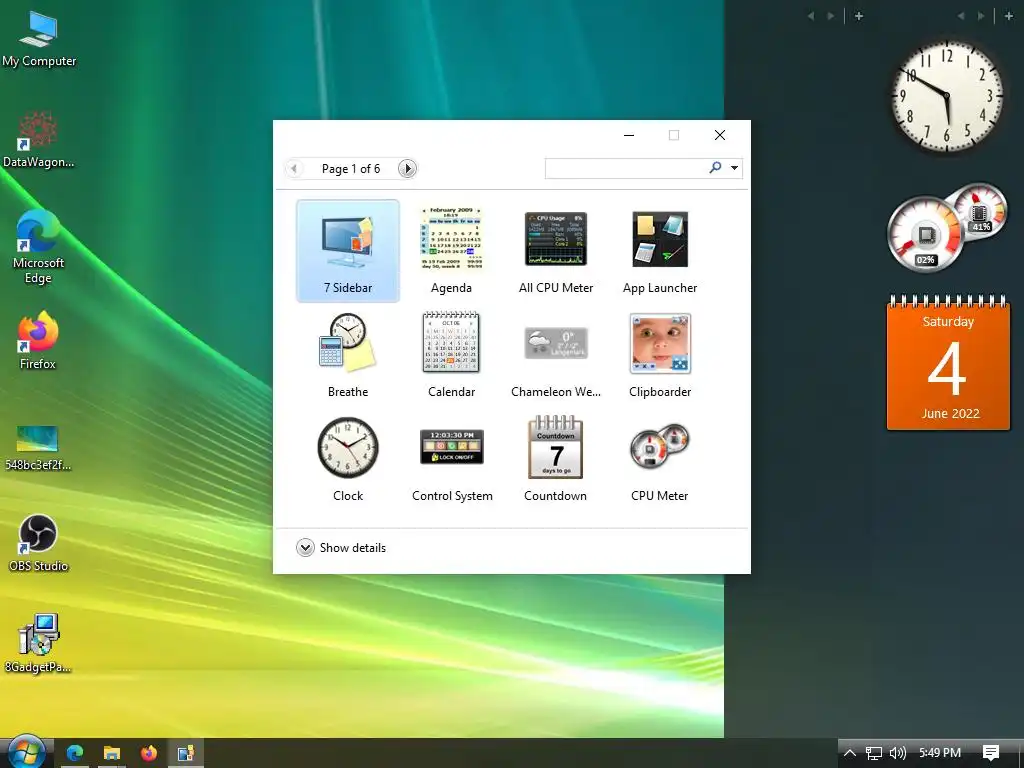Click the CPU meter sidebar gadget
The image size is (1024, 768).
pyautogui.click(x=947, y=227)
